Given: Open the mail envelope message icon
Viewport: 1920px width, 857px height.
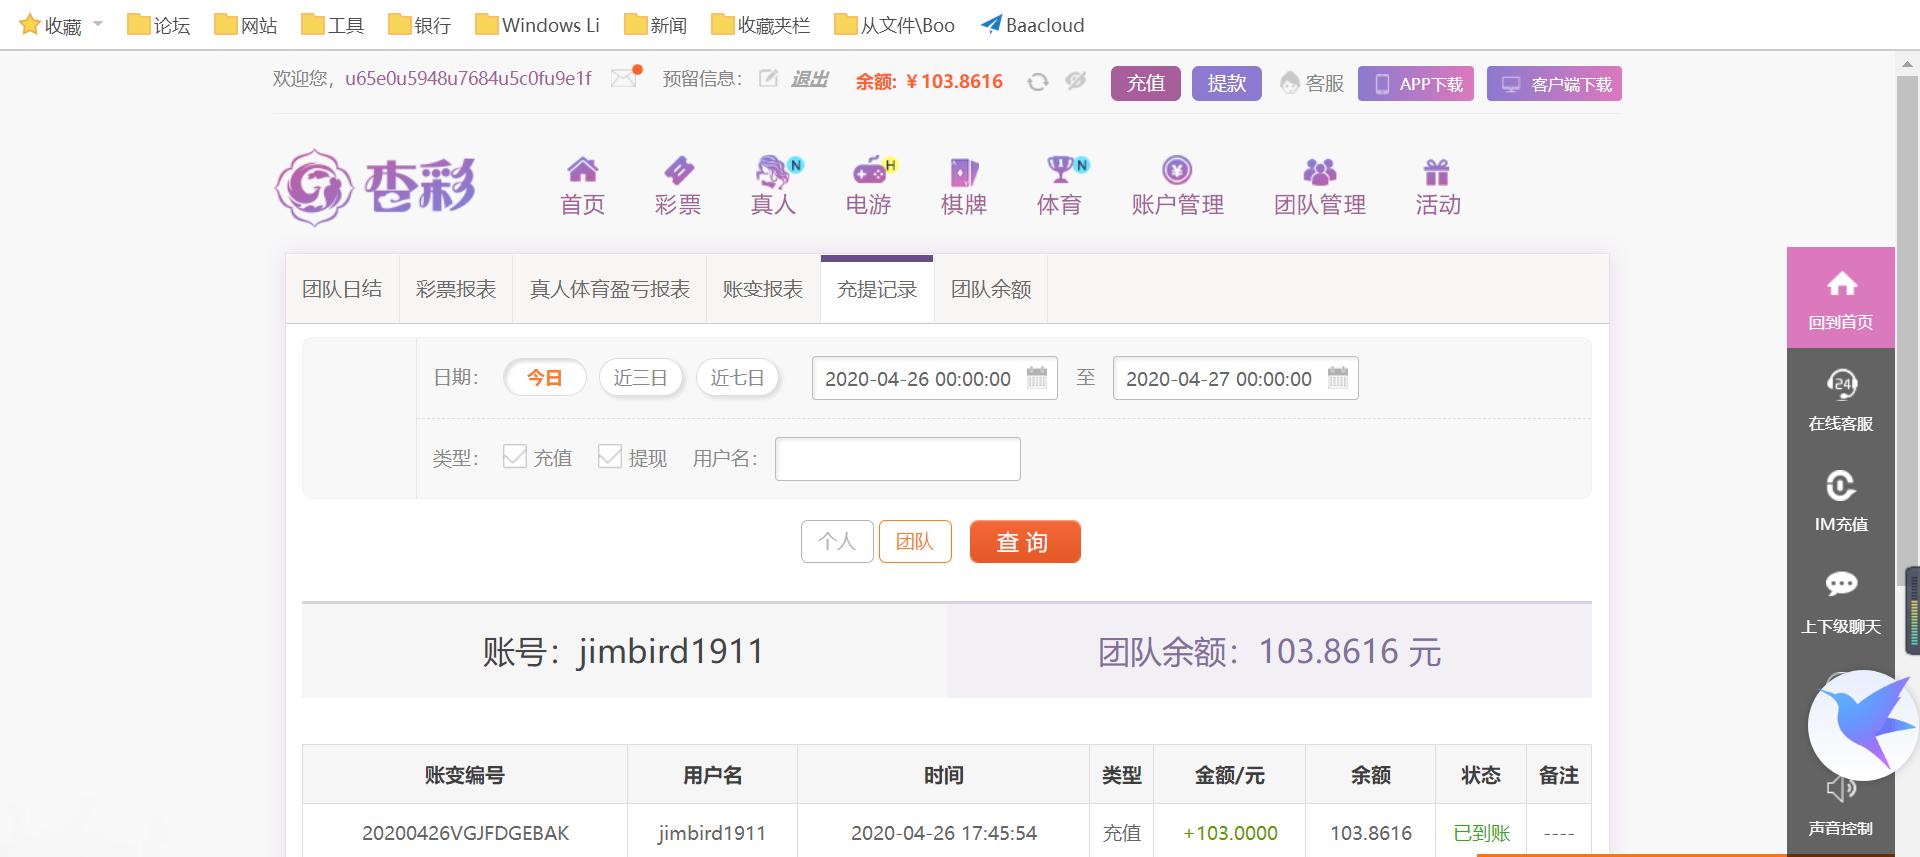Looking at the screenshot, I should pyautogui.click(x=624, y=77).
